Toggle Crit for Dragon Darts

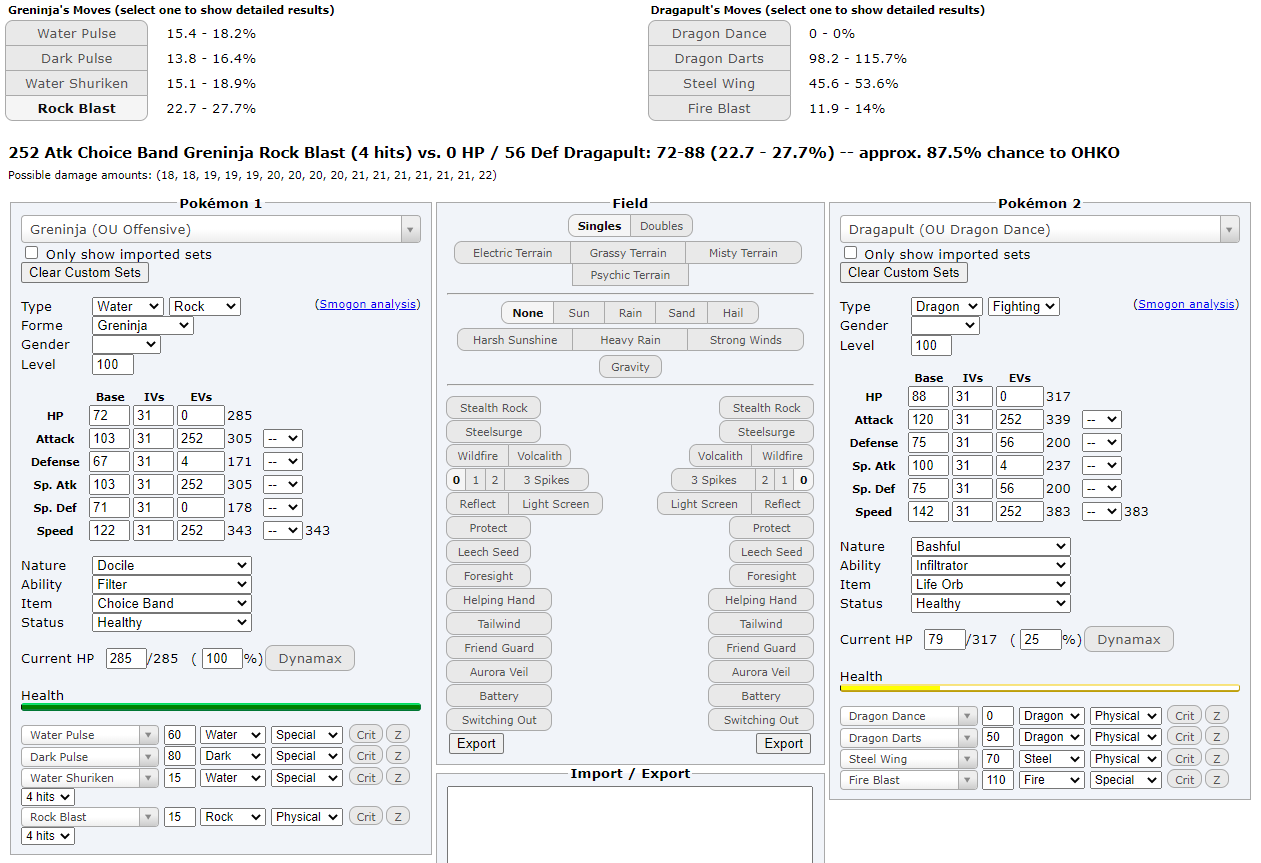tap(1185, 737)
